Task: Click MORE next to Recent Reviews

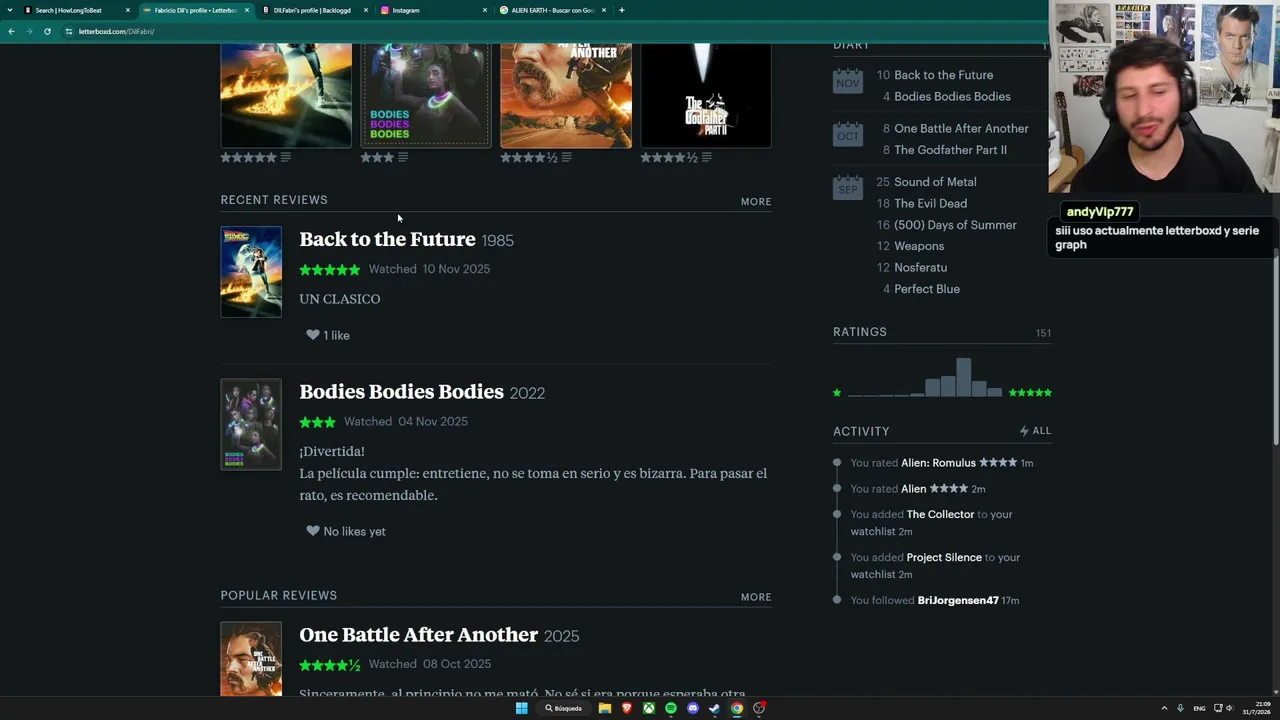Action: (x=756, y=201)
